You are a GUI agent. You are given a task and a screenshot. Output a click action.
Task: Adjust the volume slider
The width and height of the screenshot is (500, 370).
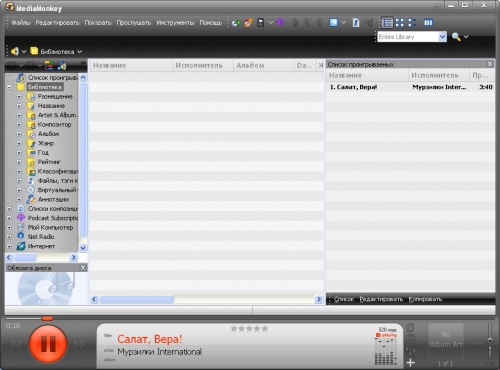(490, 341)
